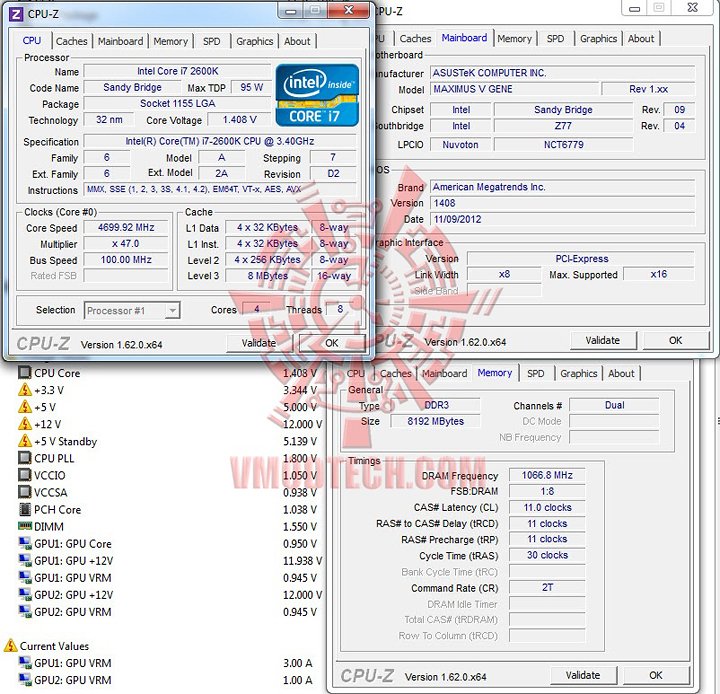Screen dimensions: 720x694
Task: Open Memory tab in the Mainboard window
Action: 514,39
